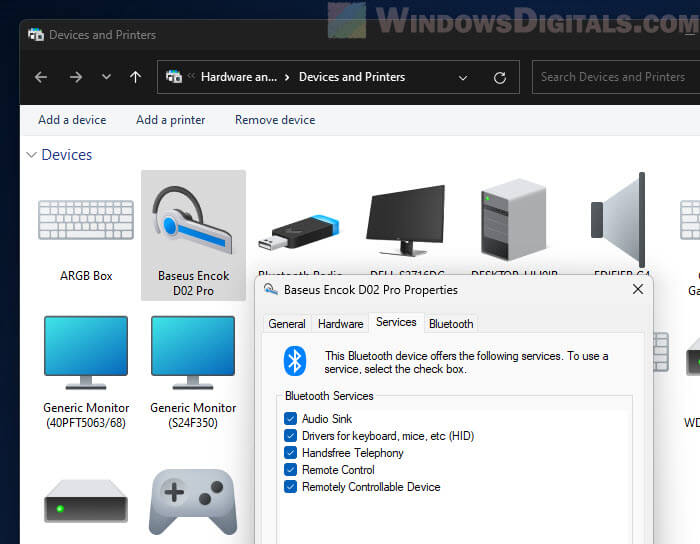Expand the address bar history dropdown
Image resolution: width=700 pixels, height=544 pixels.
pyautogui.click(x=463, y=78)
